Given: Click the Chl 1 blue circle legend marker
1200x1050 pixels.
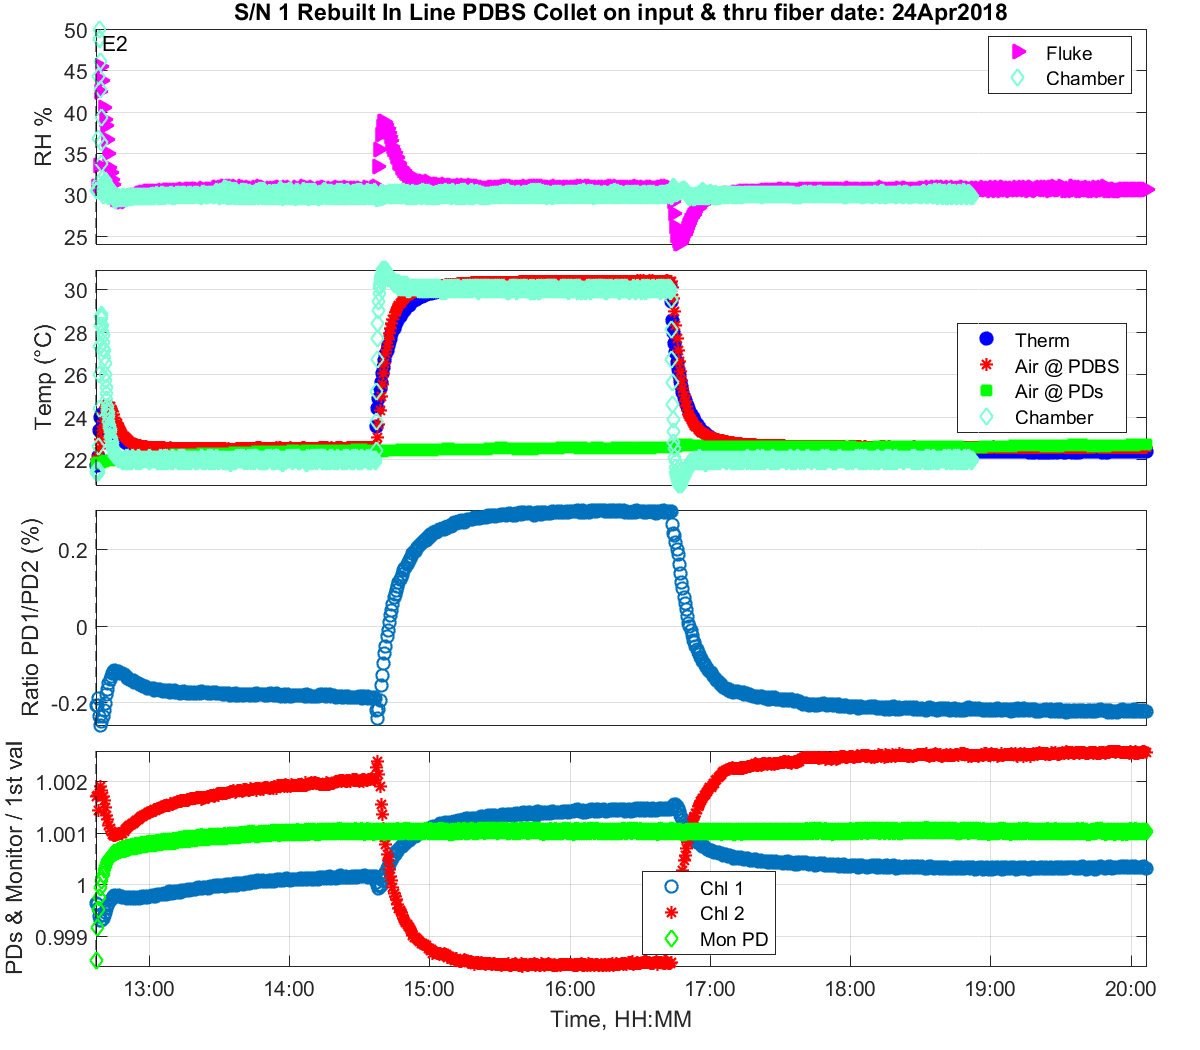Looking at the screenshot, I should tap(671, 887).
